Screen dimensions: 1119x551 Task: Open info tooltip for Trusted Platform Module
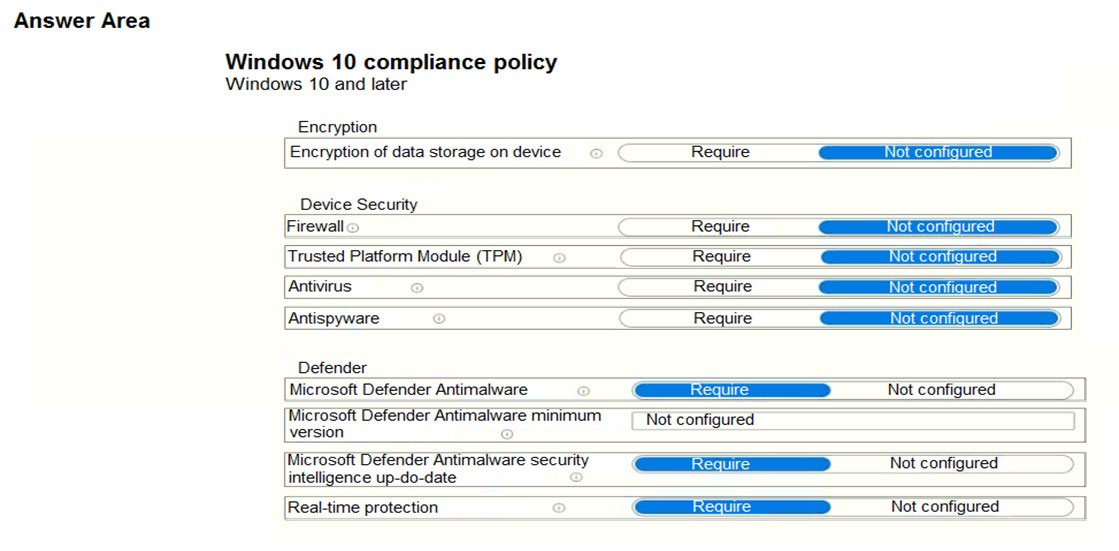560,258
